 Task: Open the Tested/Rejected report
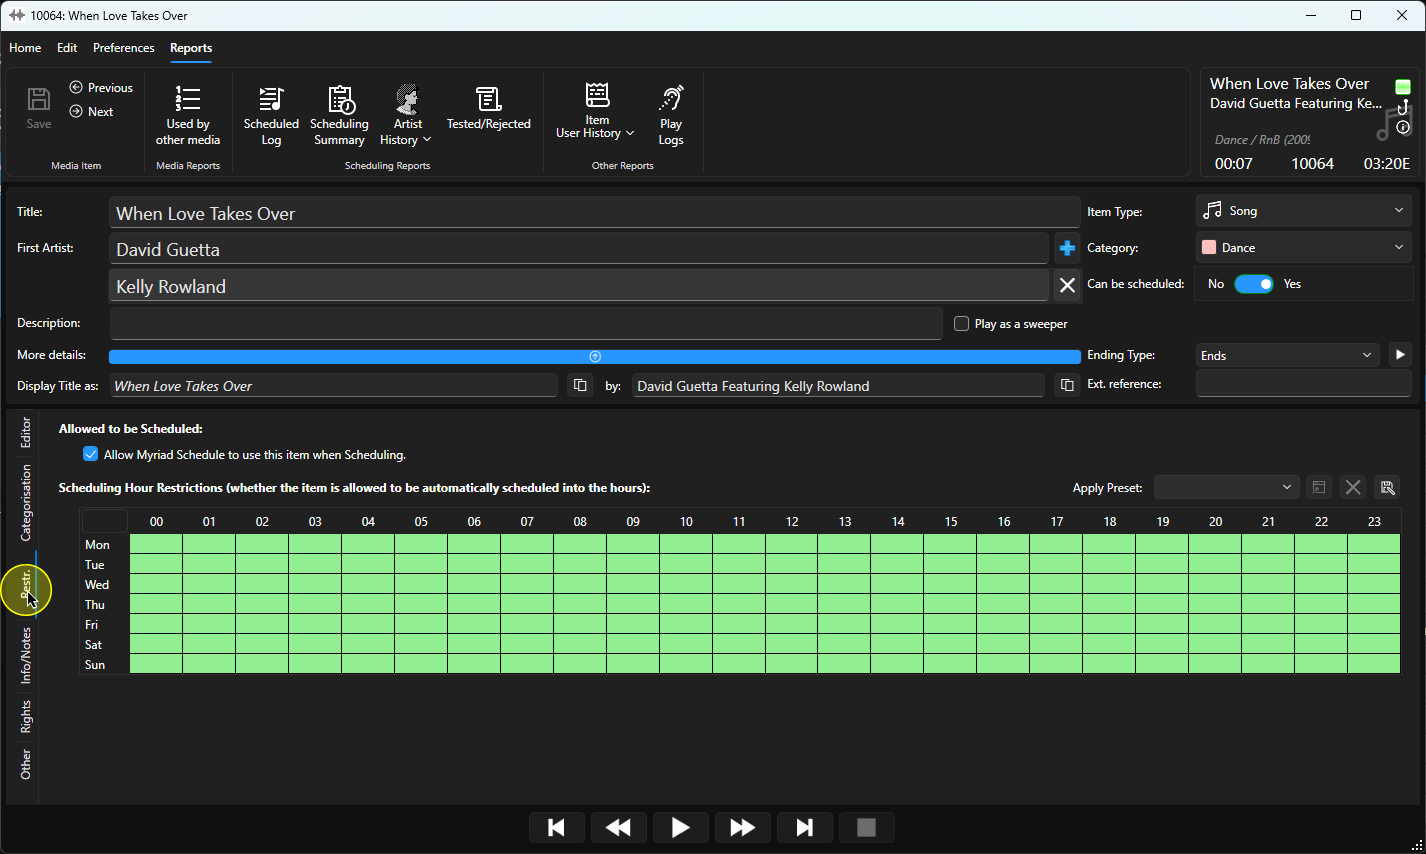pyautogui.click(x=488, y=110)
